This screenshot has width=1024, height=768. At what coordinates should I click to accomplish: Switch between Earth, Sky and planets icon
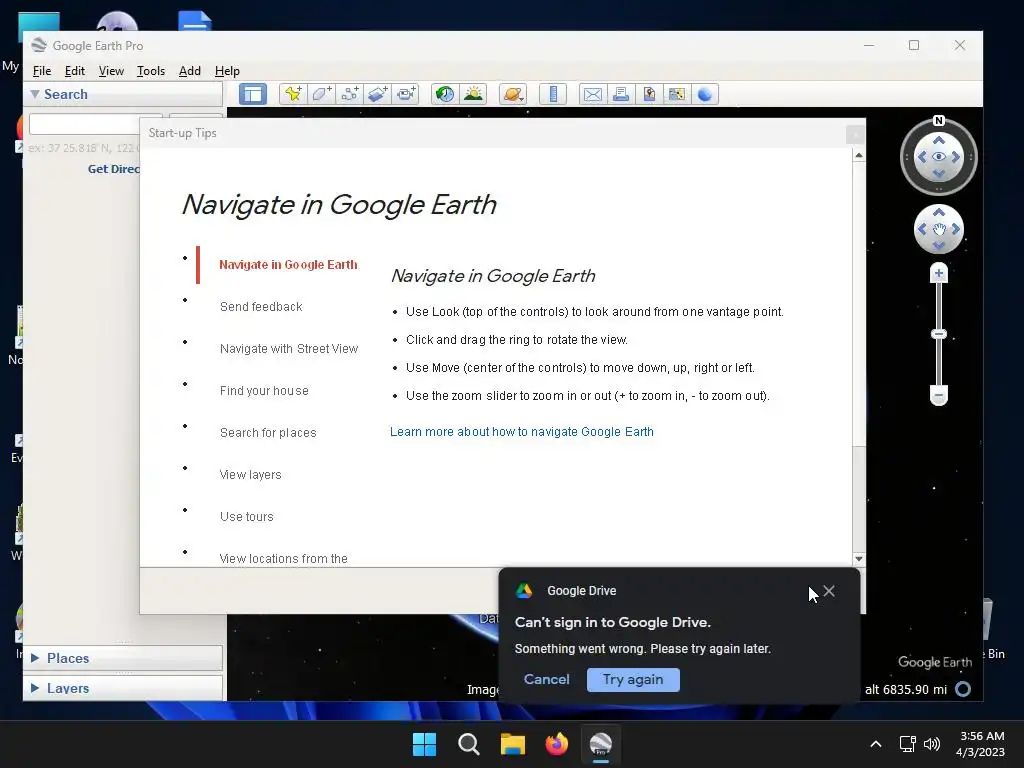513,94
